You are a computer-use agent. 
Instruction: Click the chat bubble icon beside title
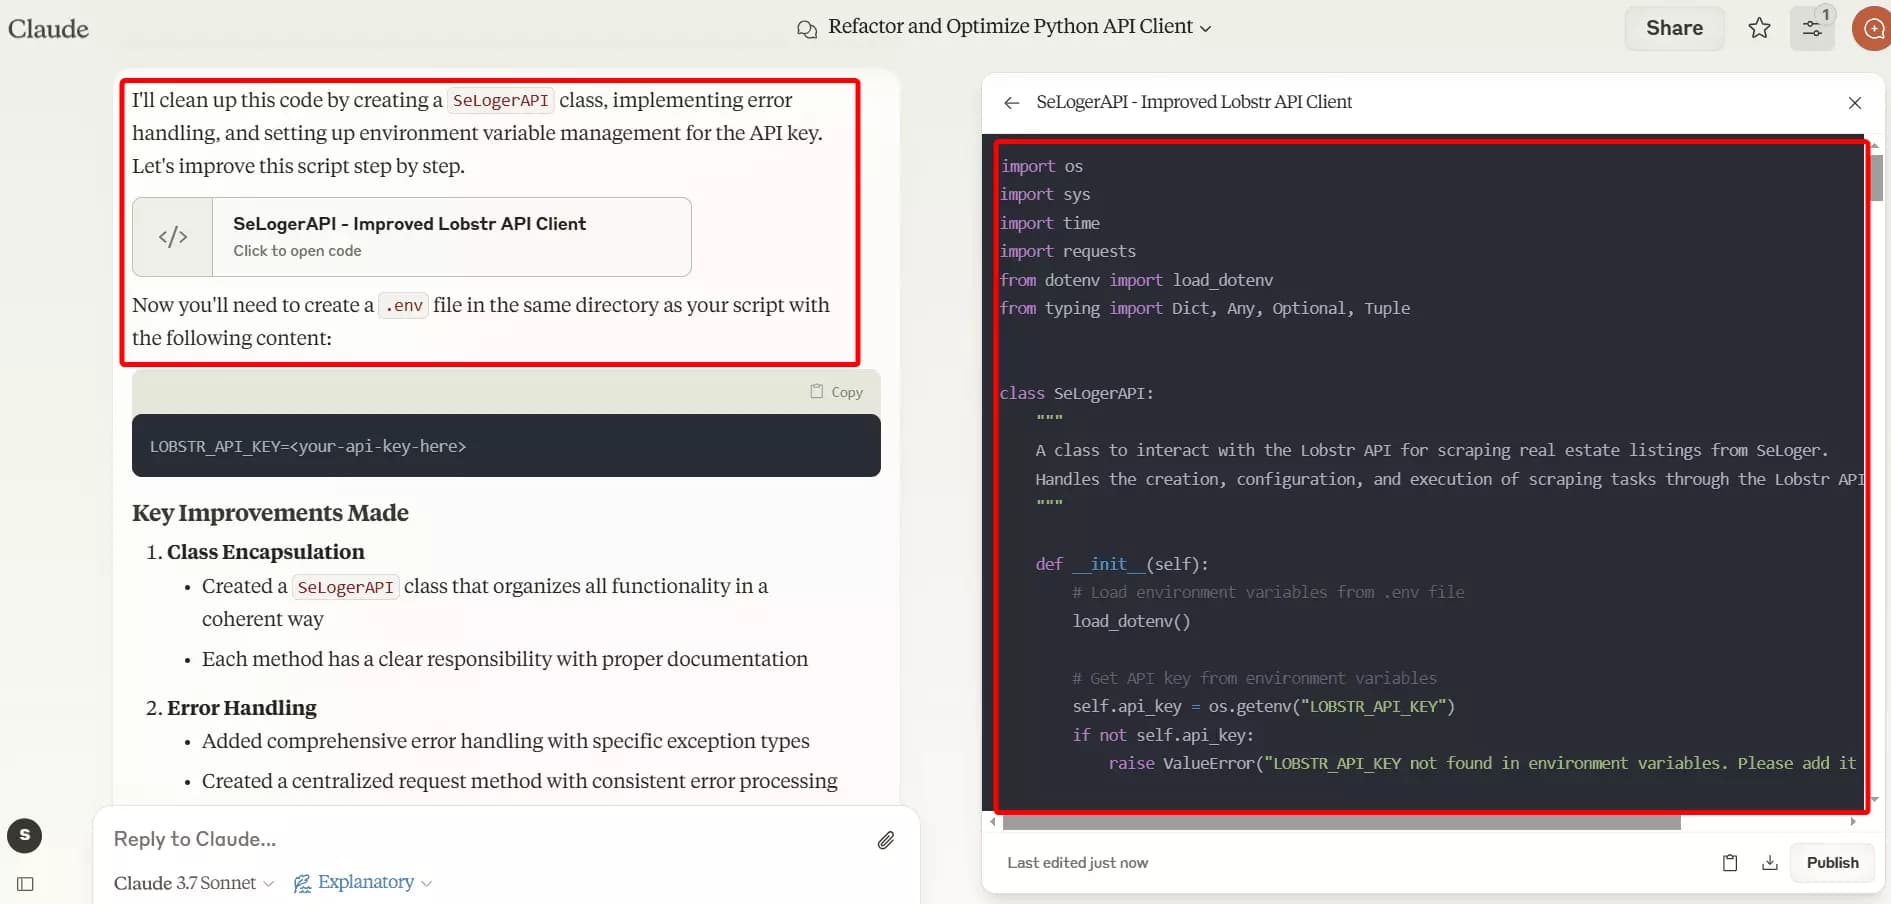coord(807,29)
